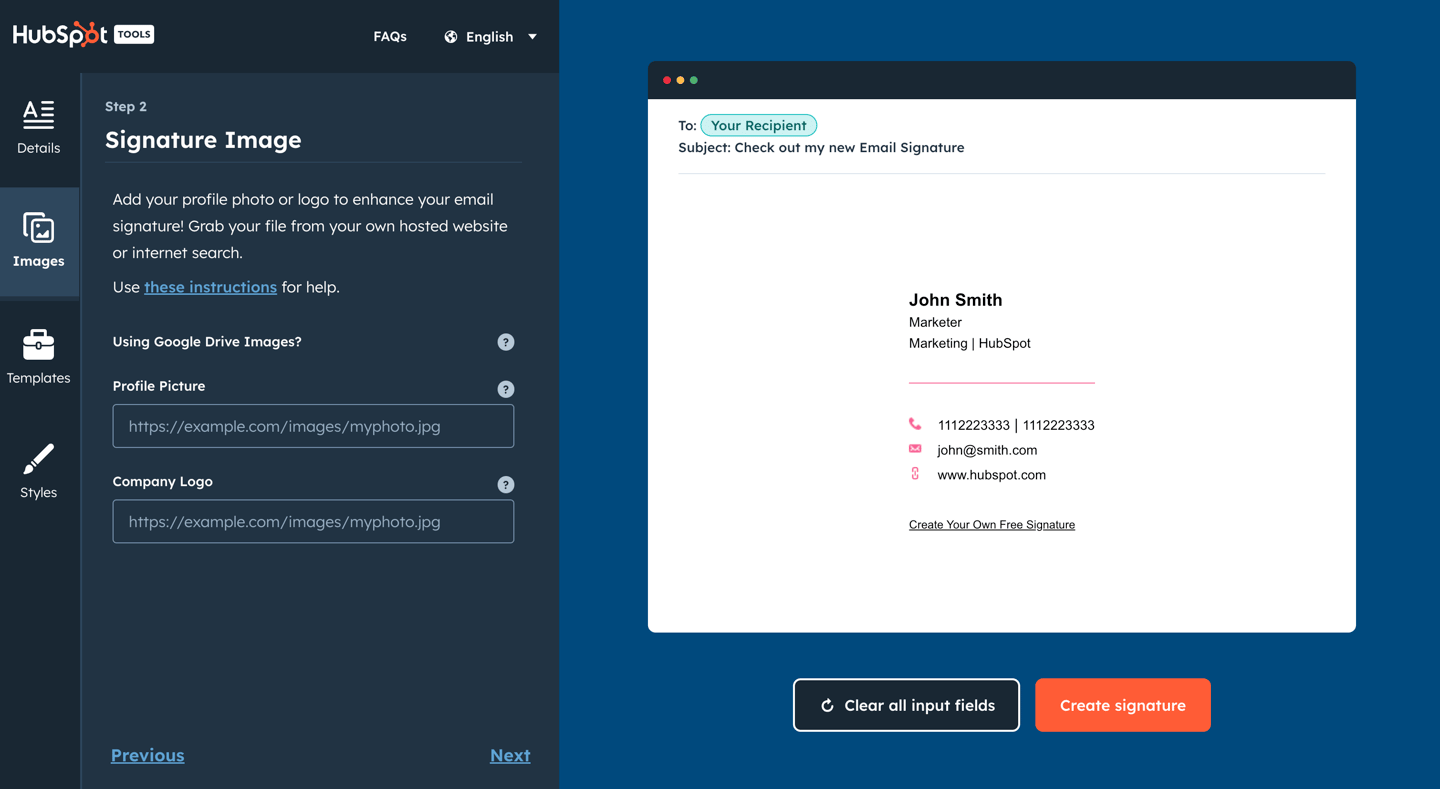Click help icon next to Profile Picture
Screen dimensions: 1440x789
(x=506, y=389)
